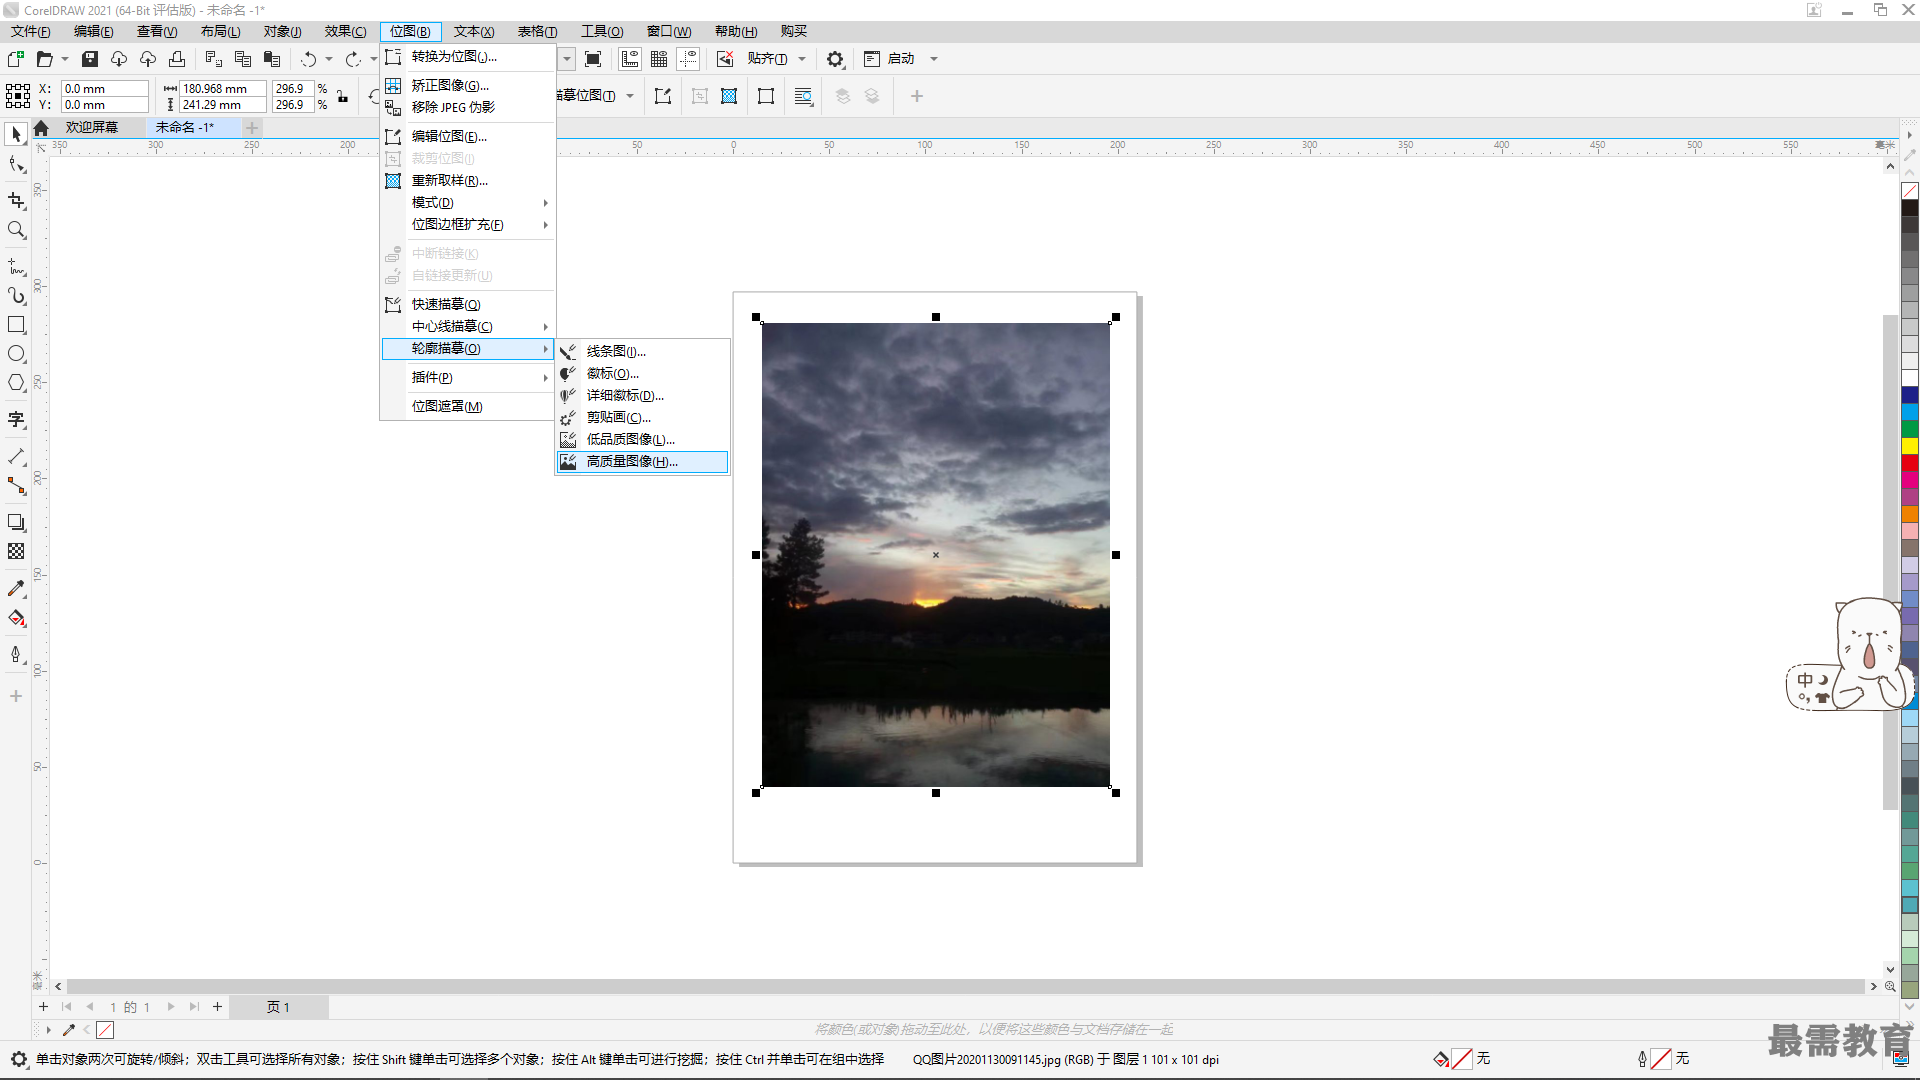Add a new document tab with plus
1920x1080 pixels.
pos(252,127)
